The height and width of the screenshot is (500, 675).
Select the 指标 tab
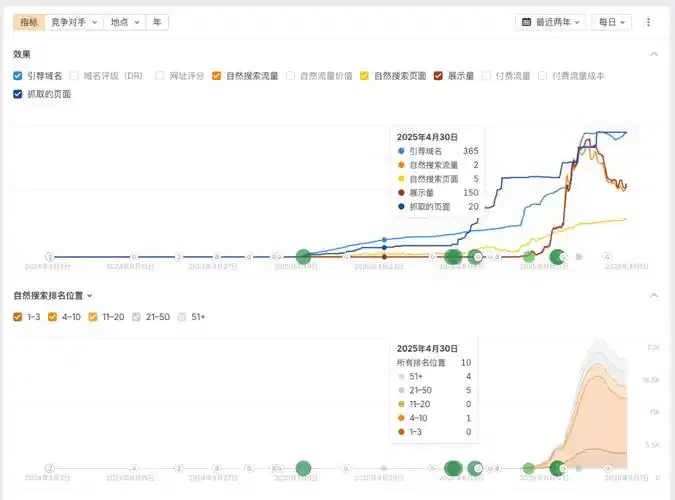29,22
